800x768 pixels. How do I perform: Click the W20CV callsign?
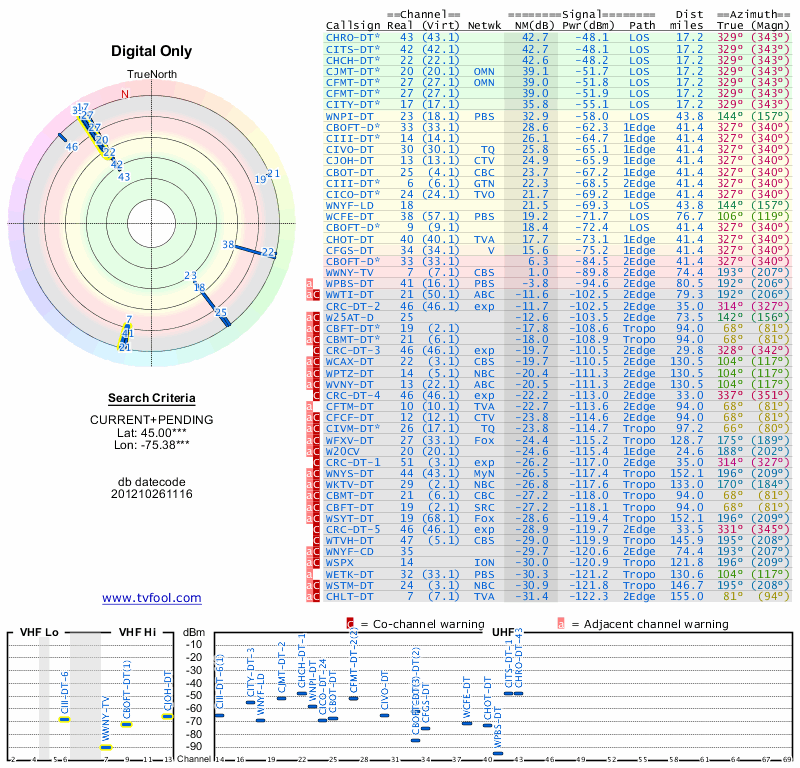point(343,451)
